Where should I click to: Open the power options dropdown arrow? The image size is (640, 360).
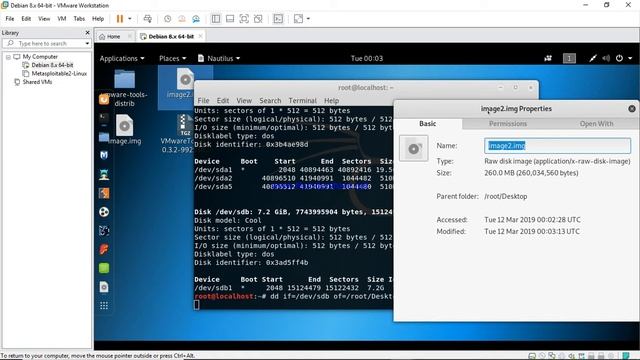coord(130,19)
